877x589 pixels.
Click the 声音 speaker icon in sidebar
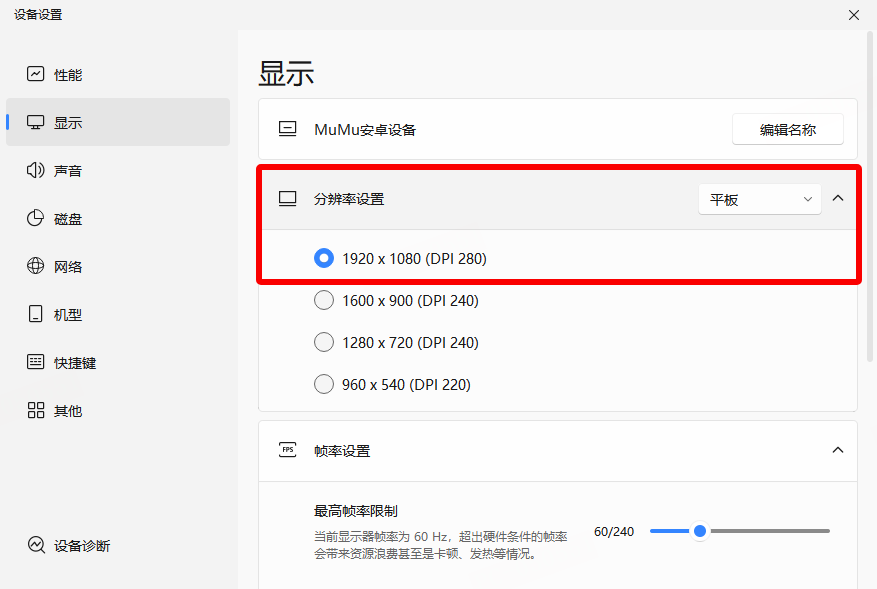coord(36,170)
